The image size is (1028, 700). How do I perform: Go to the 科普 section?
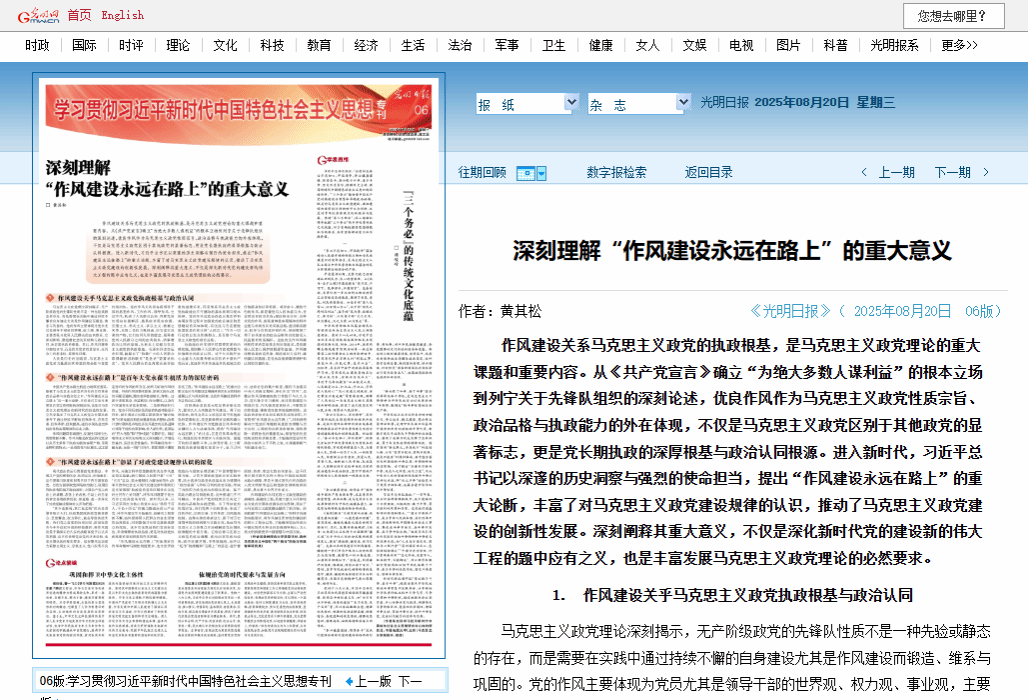coord(835,45)
